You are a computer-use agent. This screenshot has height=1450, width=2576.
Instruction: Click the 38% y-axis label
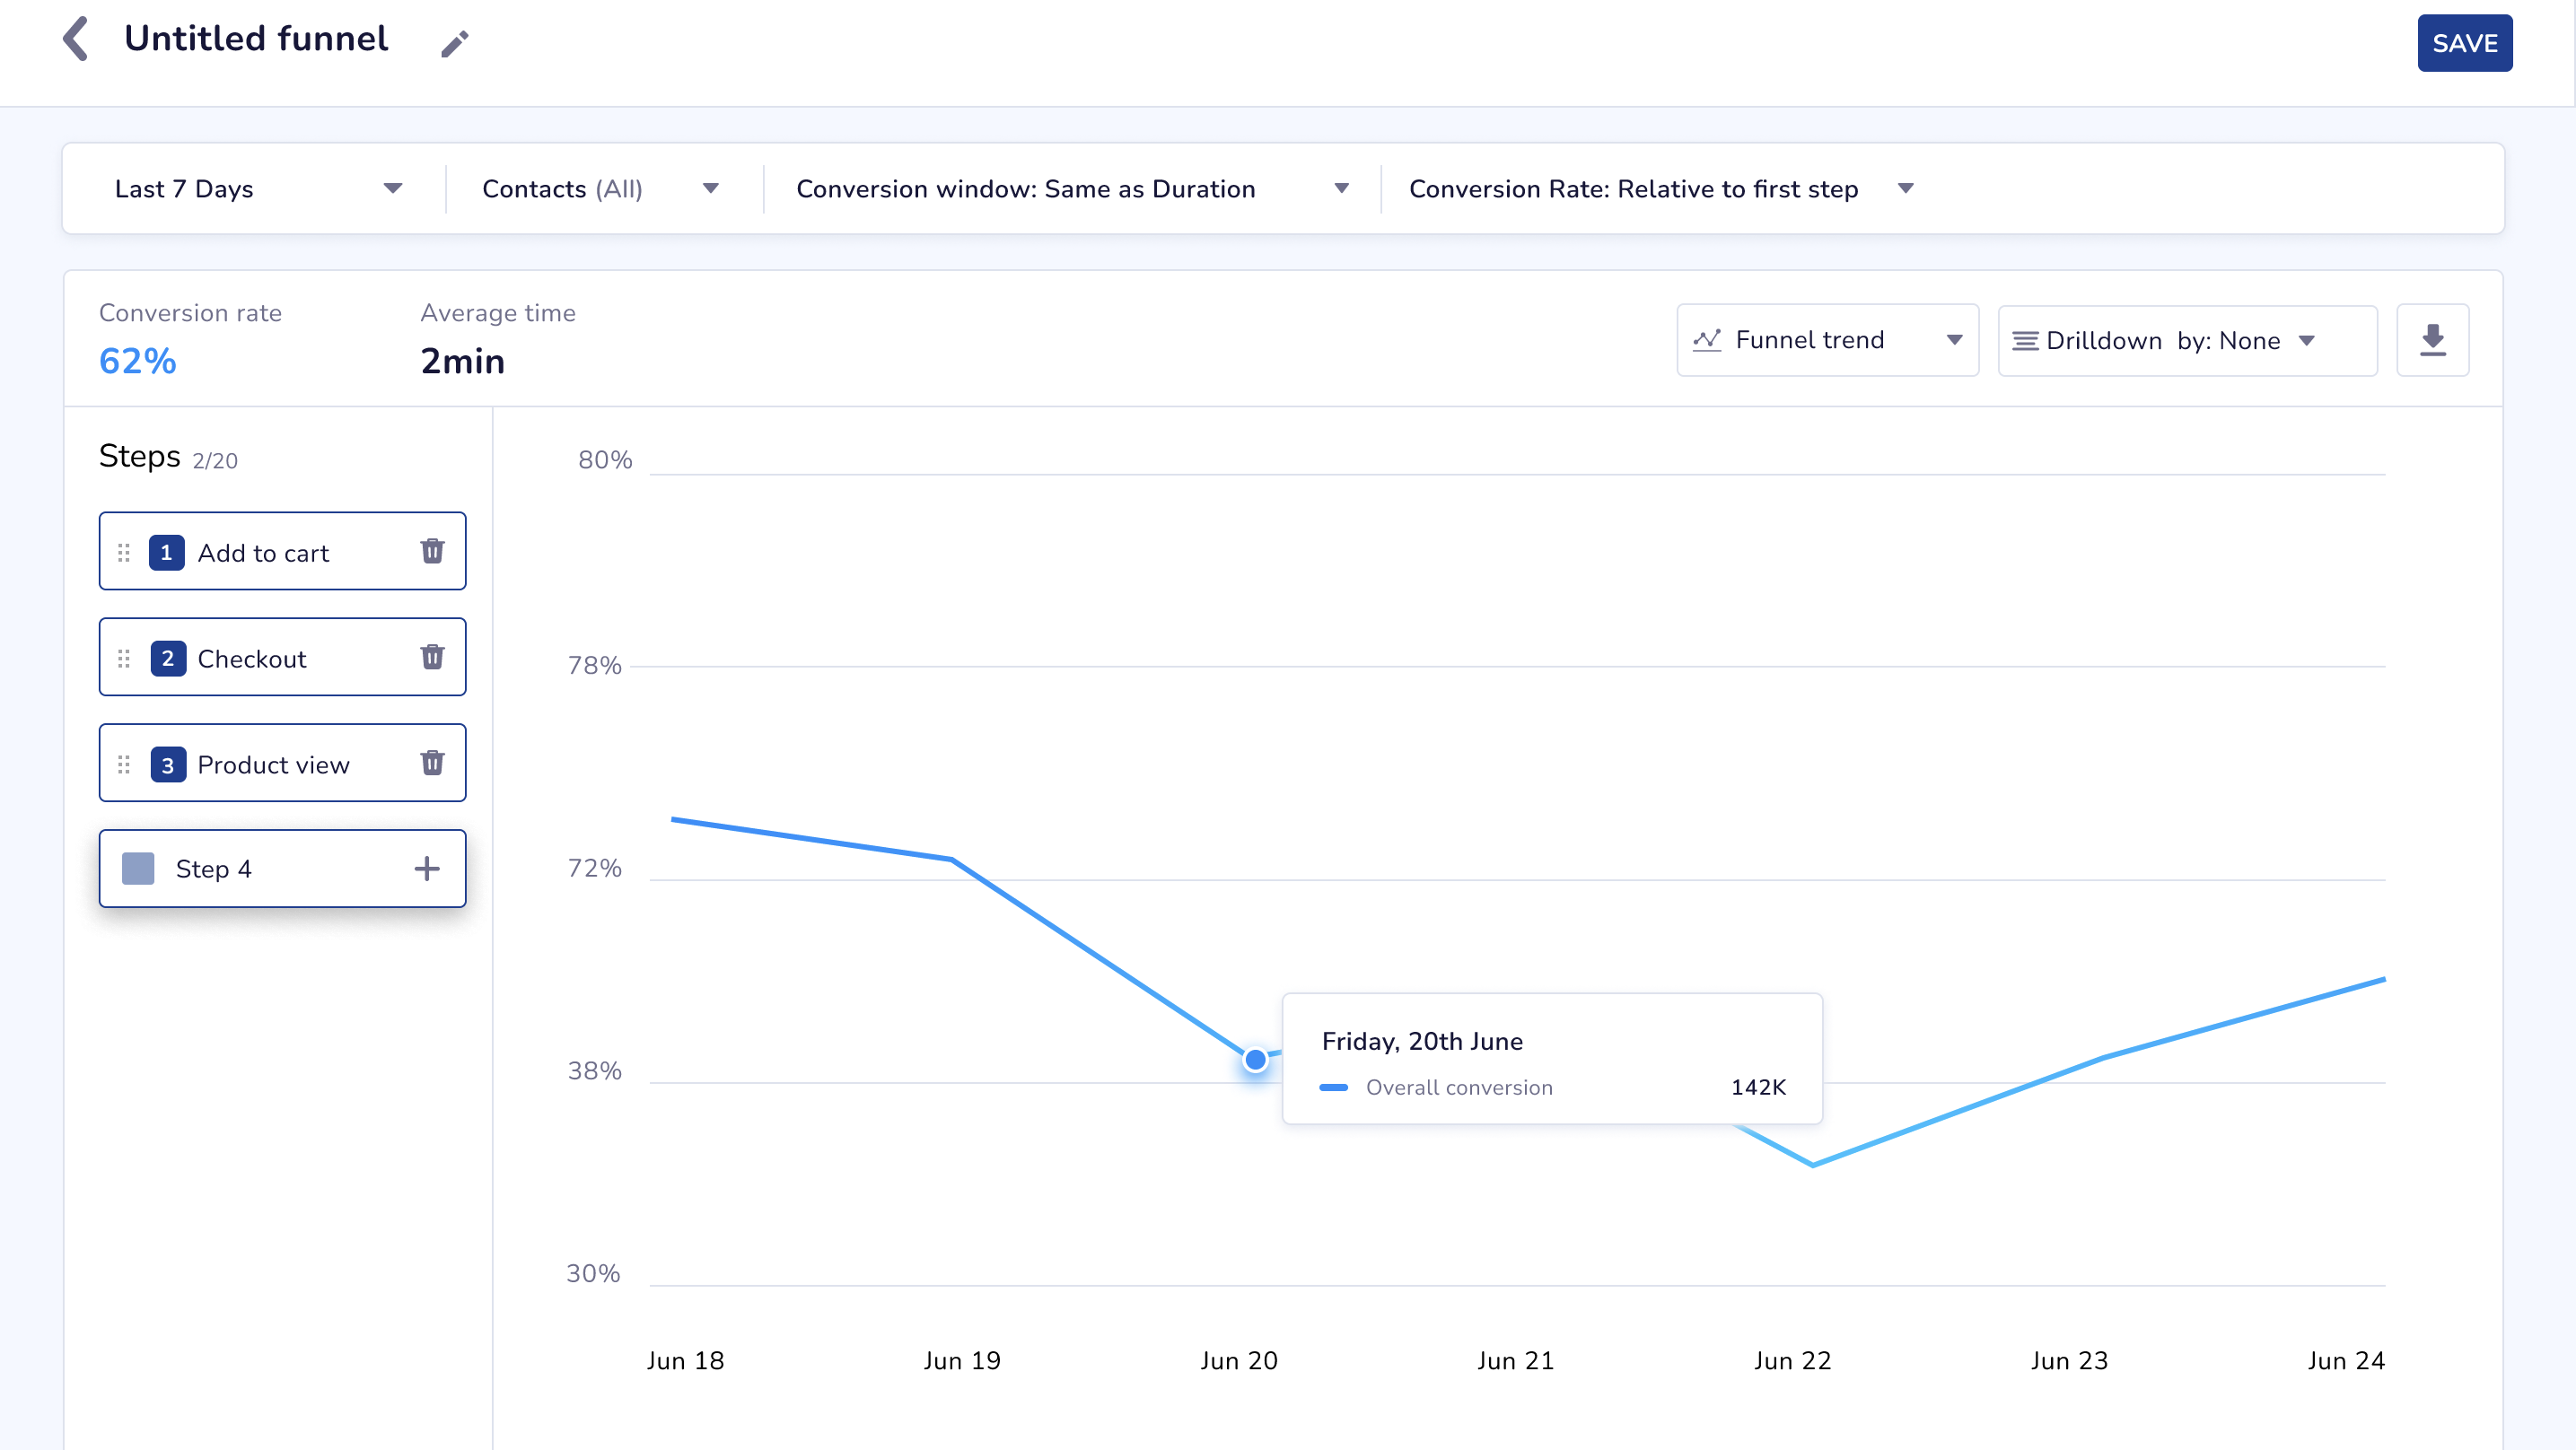click(594, 1071)
